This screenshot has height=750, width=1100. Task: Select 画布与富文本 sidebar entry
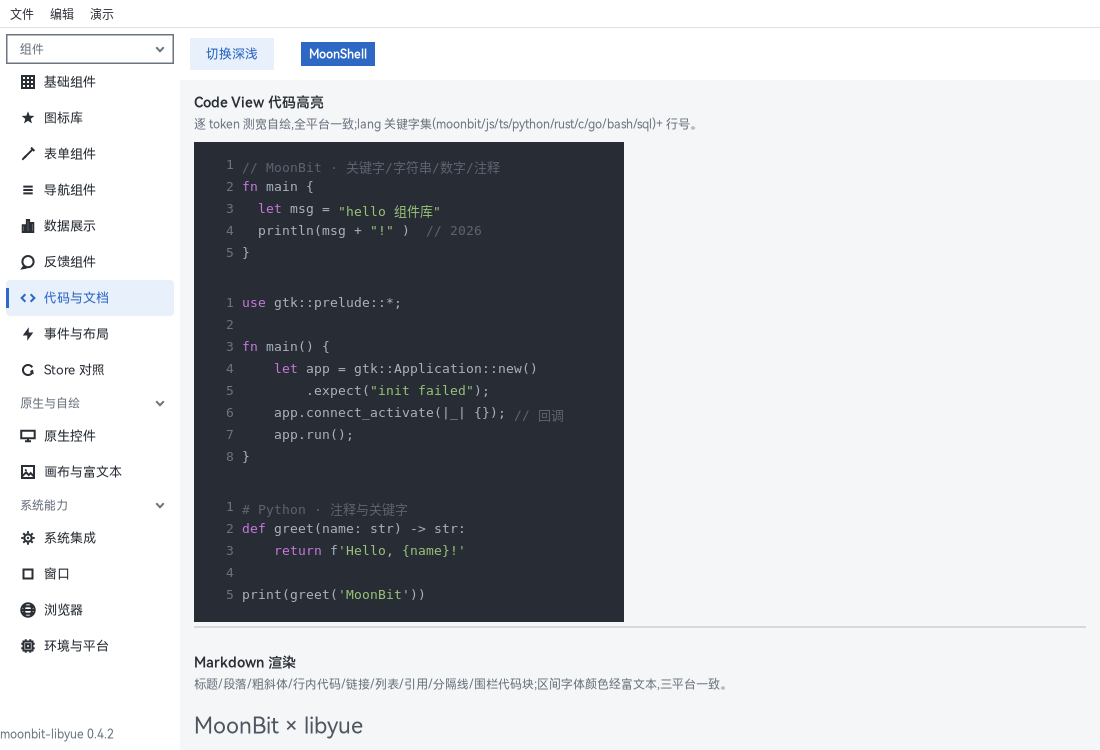(90, 472)
